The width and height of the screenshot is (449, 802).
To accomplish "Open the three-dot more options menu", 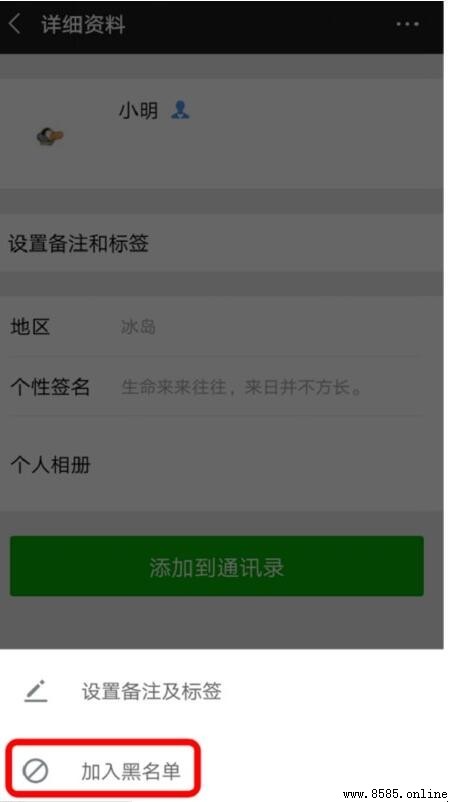I will pos(408,24).
